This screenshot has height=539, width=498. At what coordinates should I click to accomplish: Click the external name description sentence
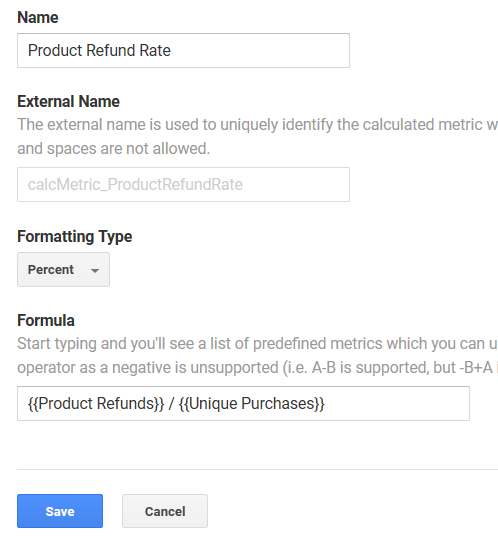coord(257,124)
